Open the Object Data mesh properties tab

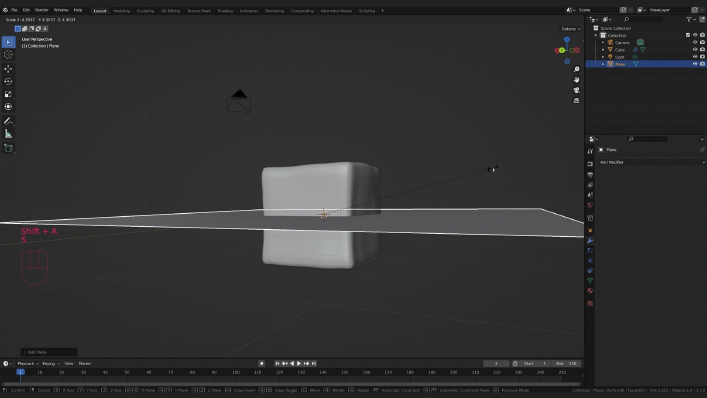click(590, 281)
